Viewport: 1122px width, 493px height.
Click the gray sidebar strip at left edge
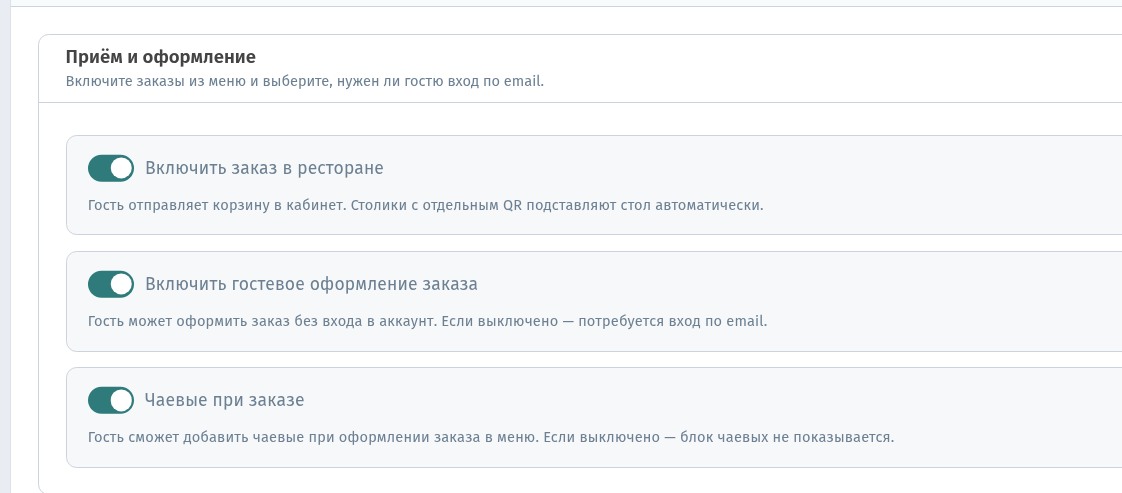coord(5,246)
